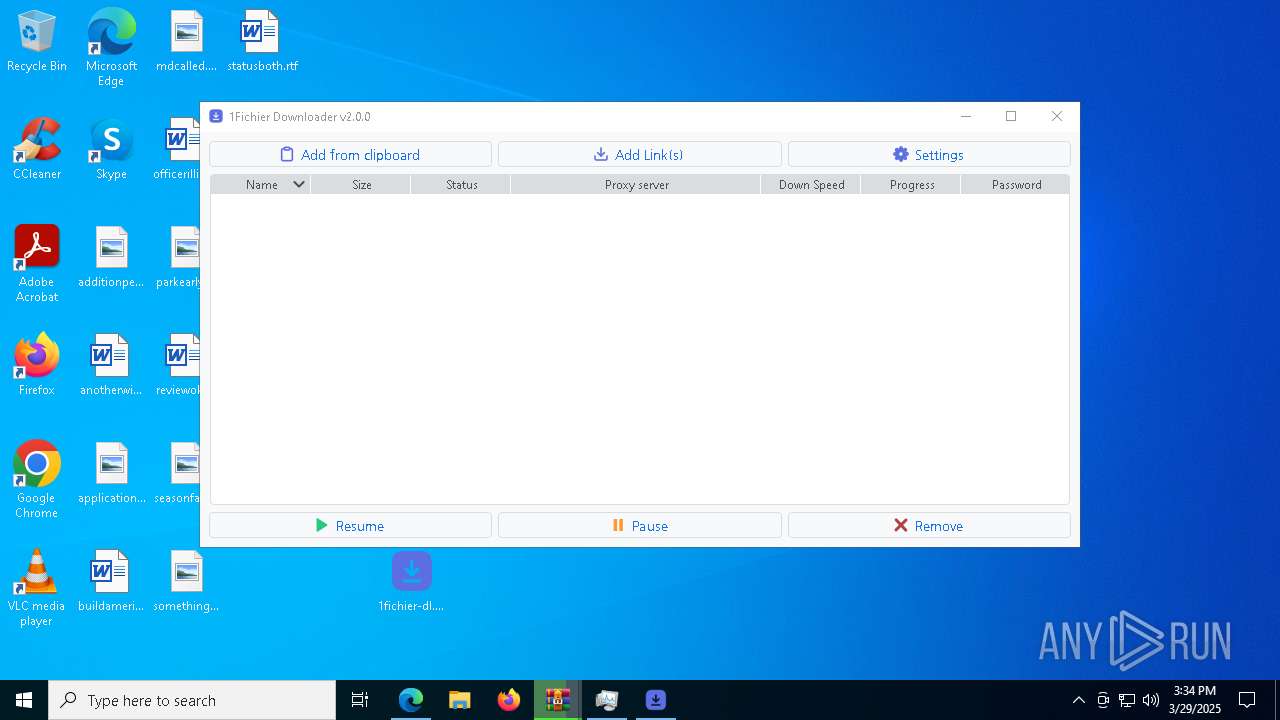Select the additionpe image file icon

[111, 258]
